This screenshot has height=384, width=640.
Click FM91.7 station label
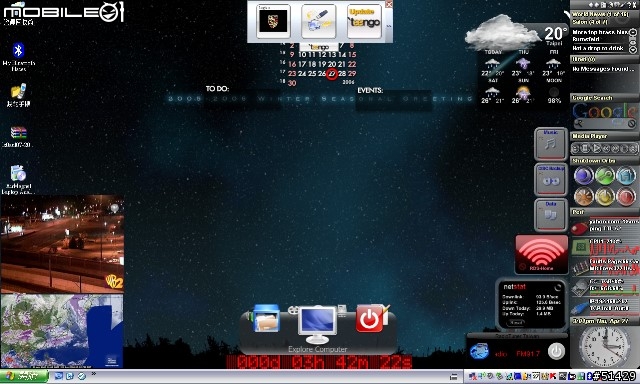coord(528,354)
